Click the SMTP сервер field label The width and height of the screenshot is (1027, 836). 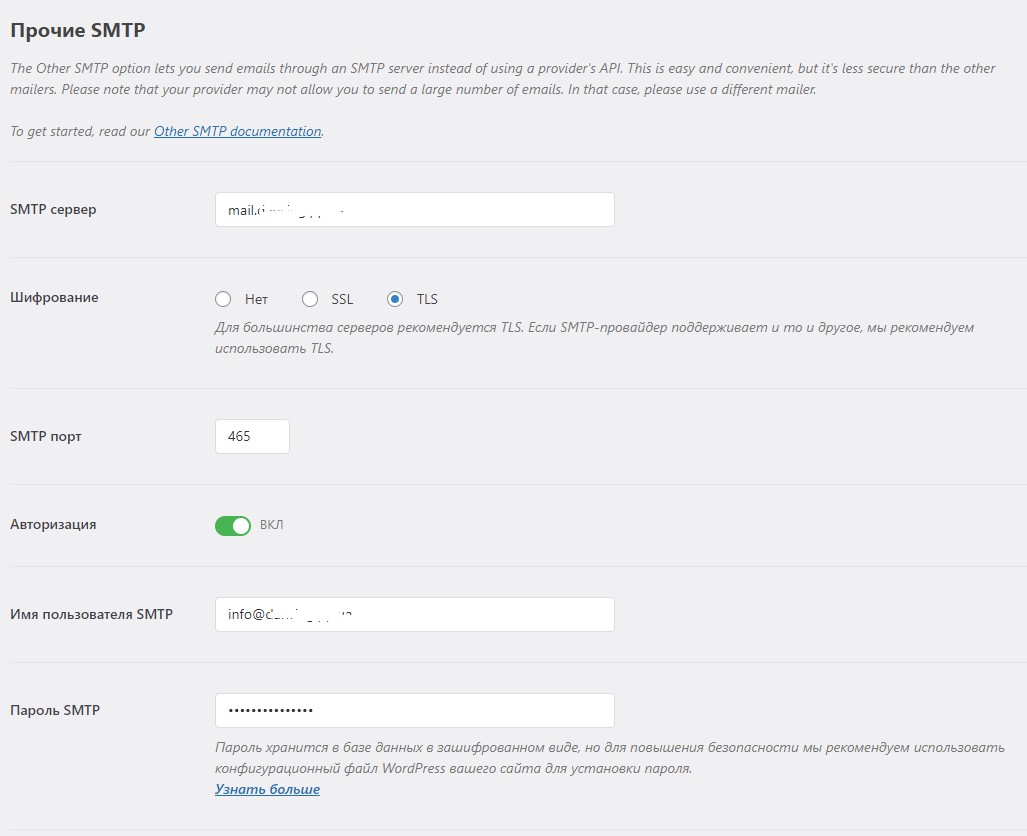coord(53,209)
